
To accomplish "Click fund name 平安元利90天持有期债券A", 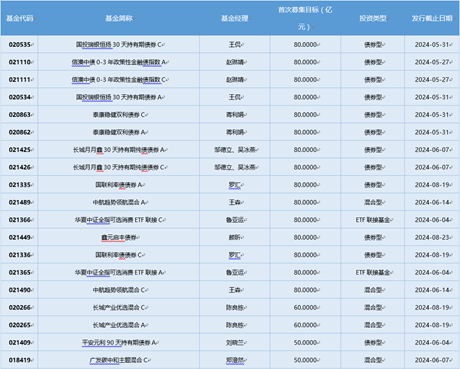I will [119, 343].
